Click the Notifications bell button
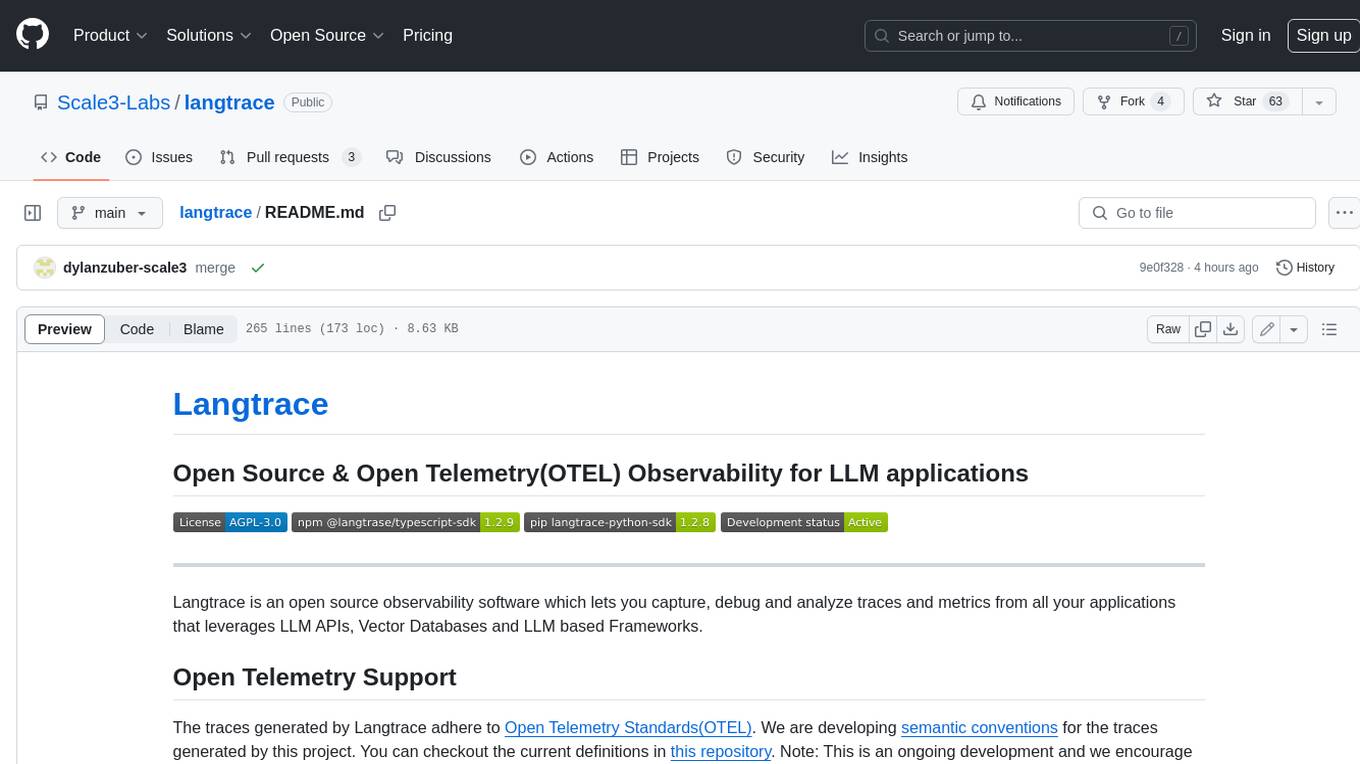Screen dimensions: 1360x764 pyautogui.click(x=1016, y=102)
